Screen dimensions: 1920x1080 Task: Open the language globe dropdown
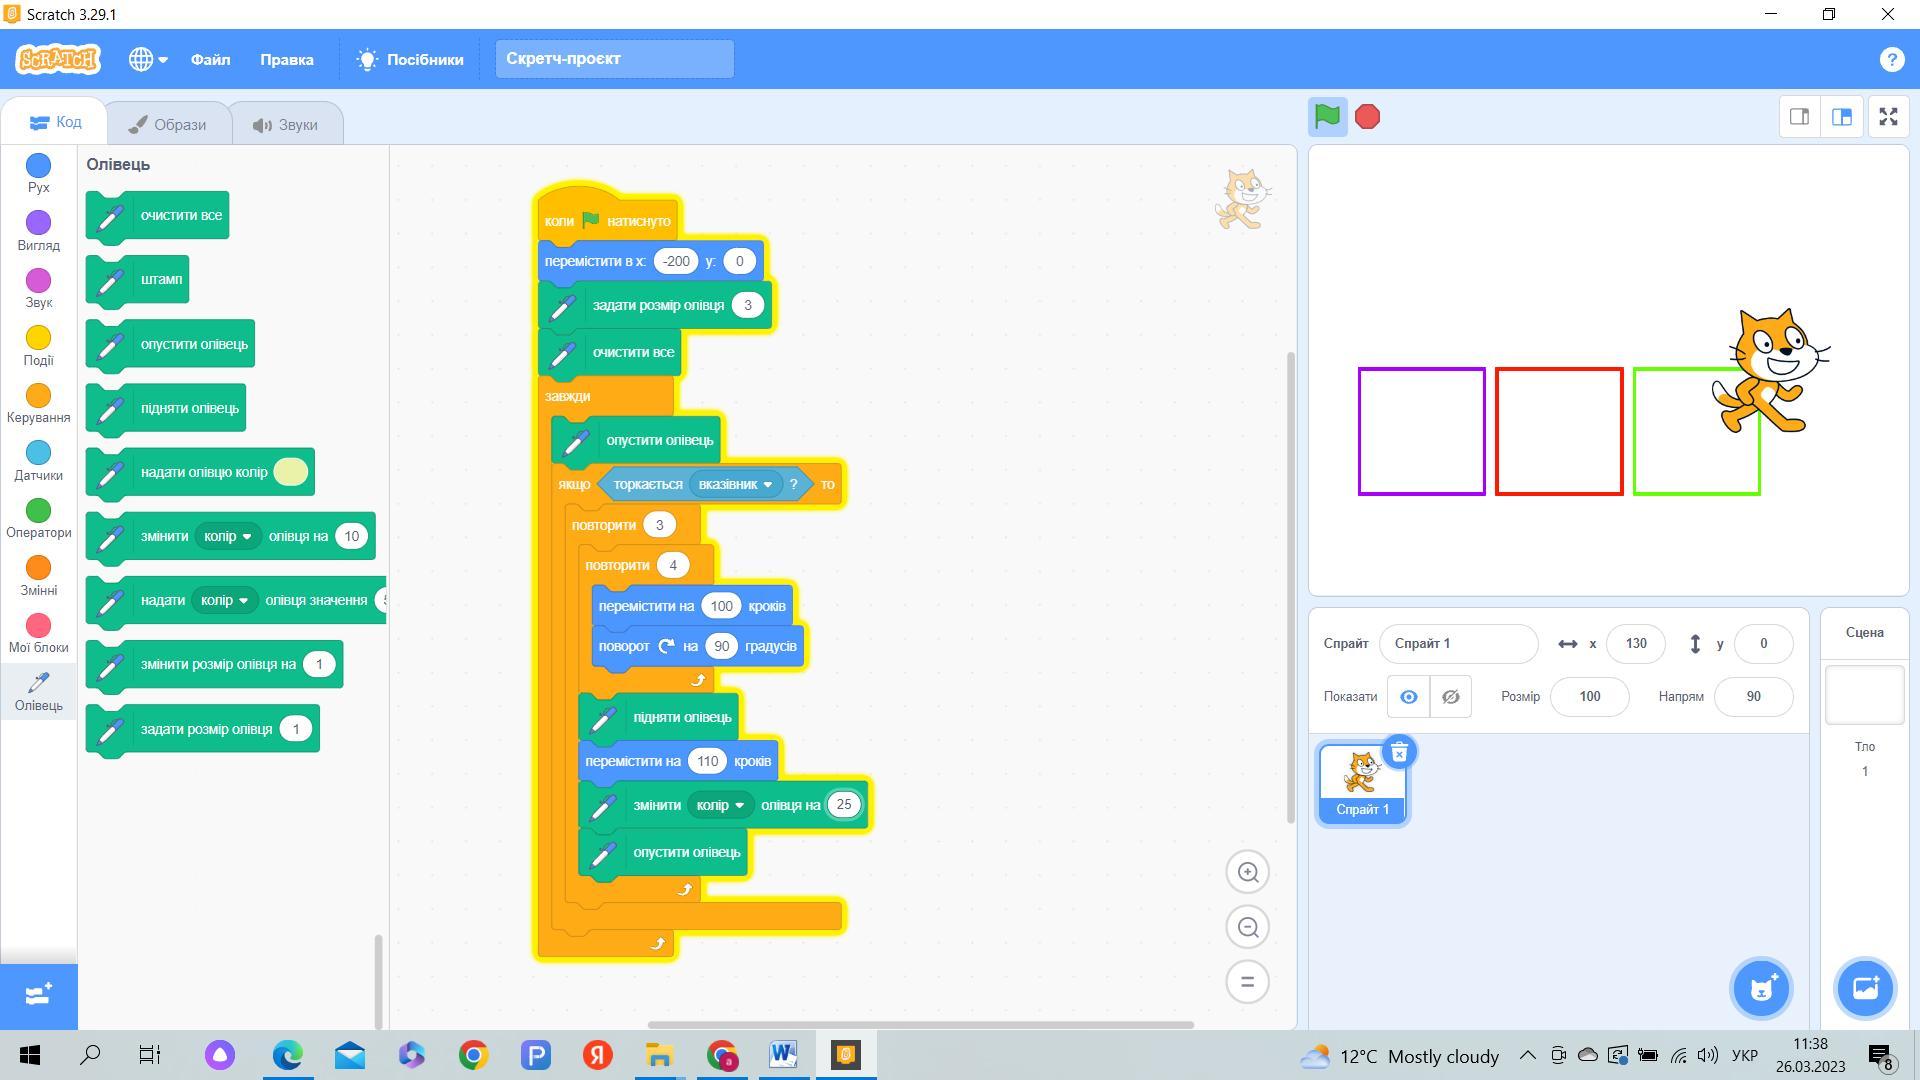[147, 59]
